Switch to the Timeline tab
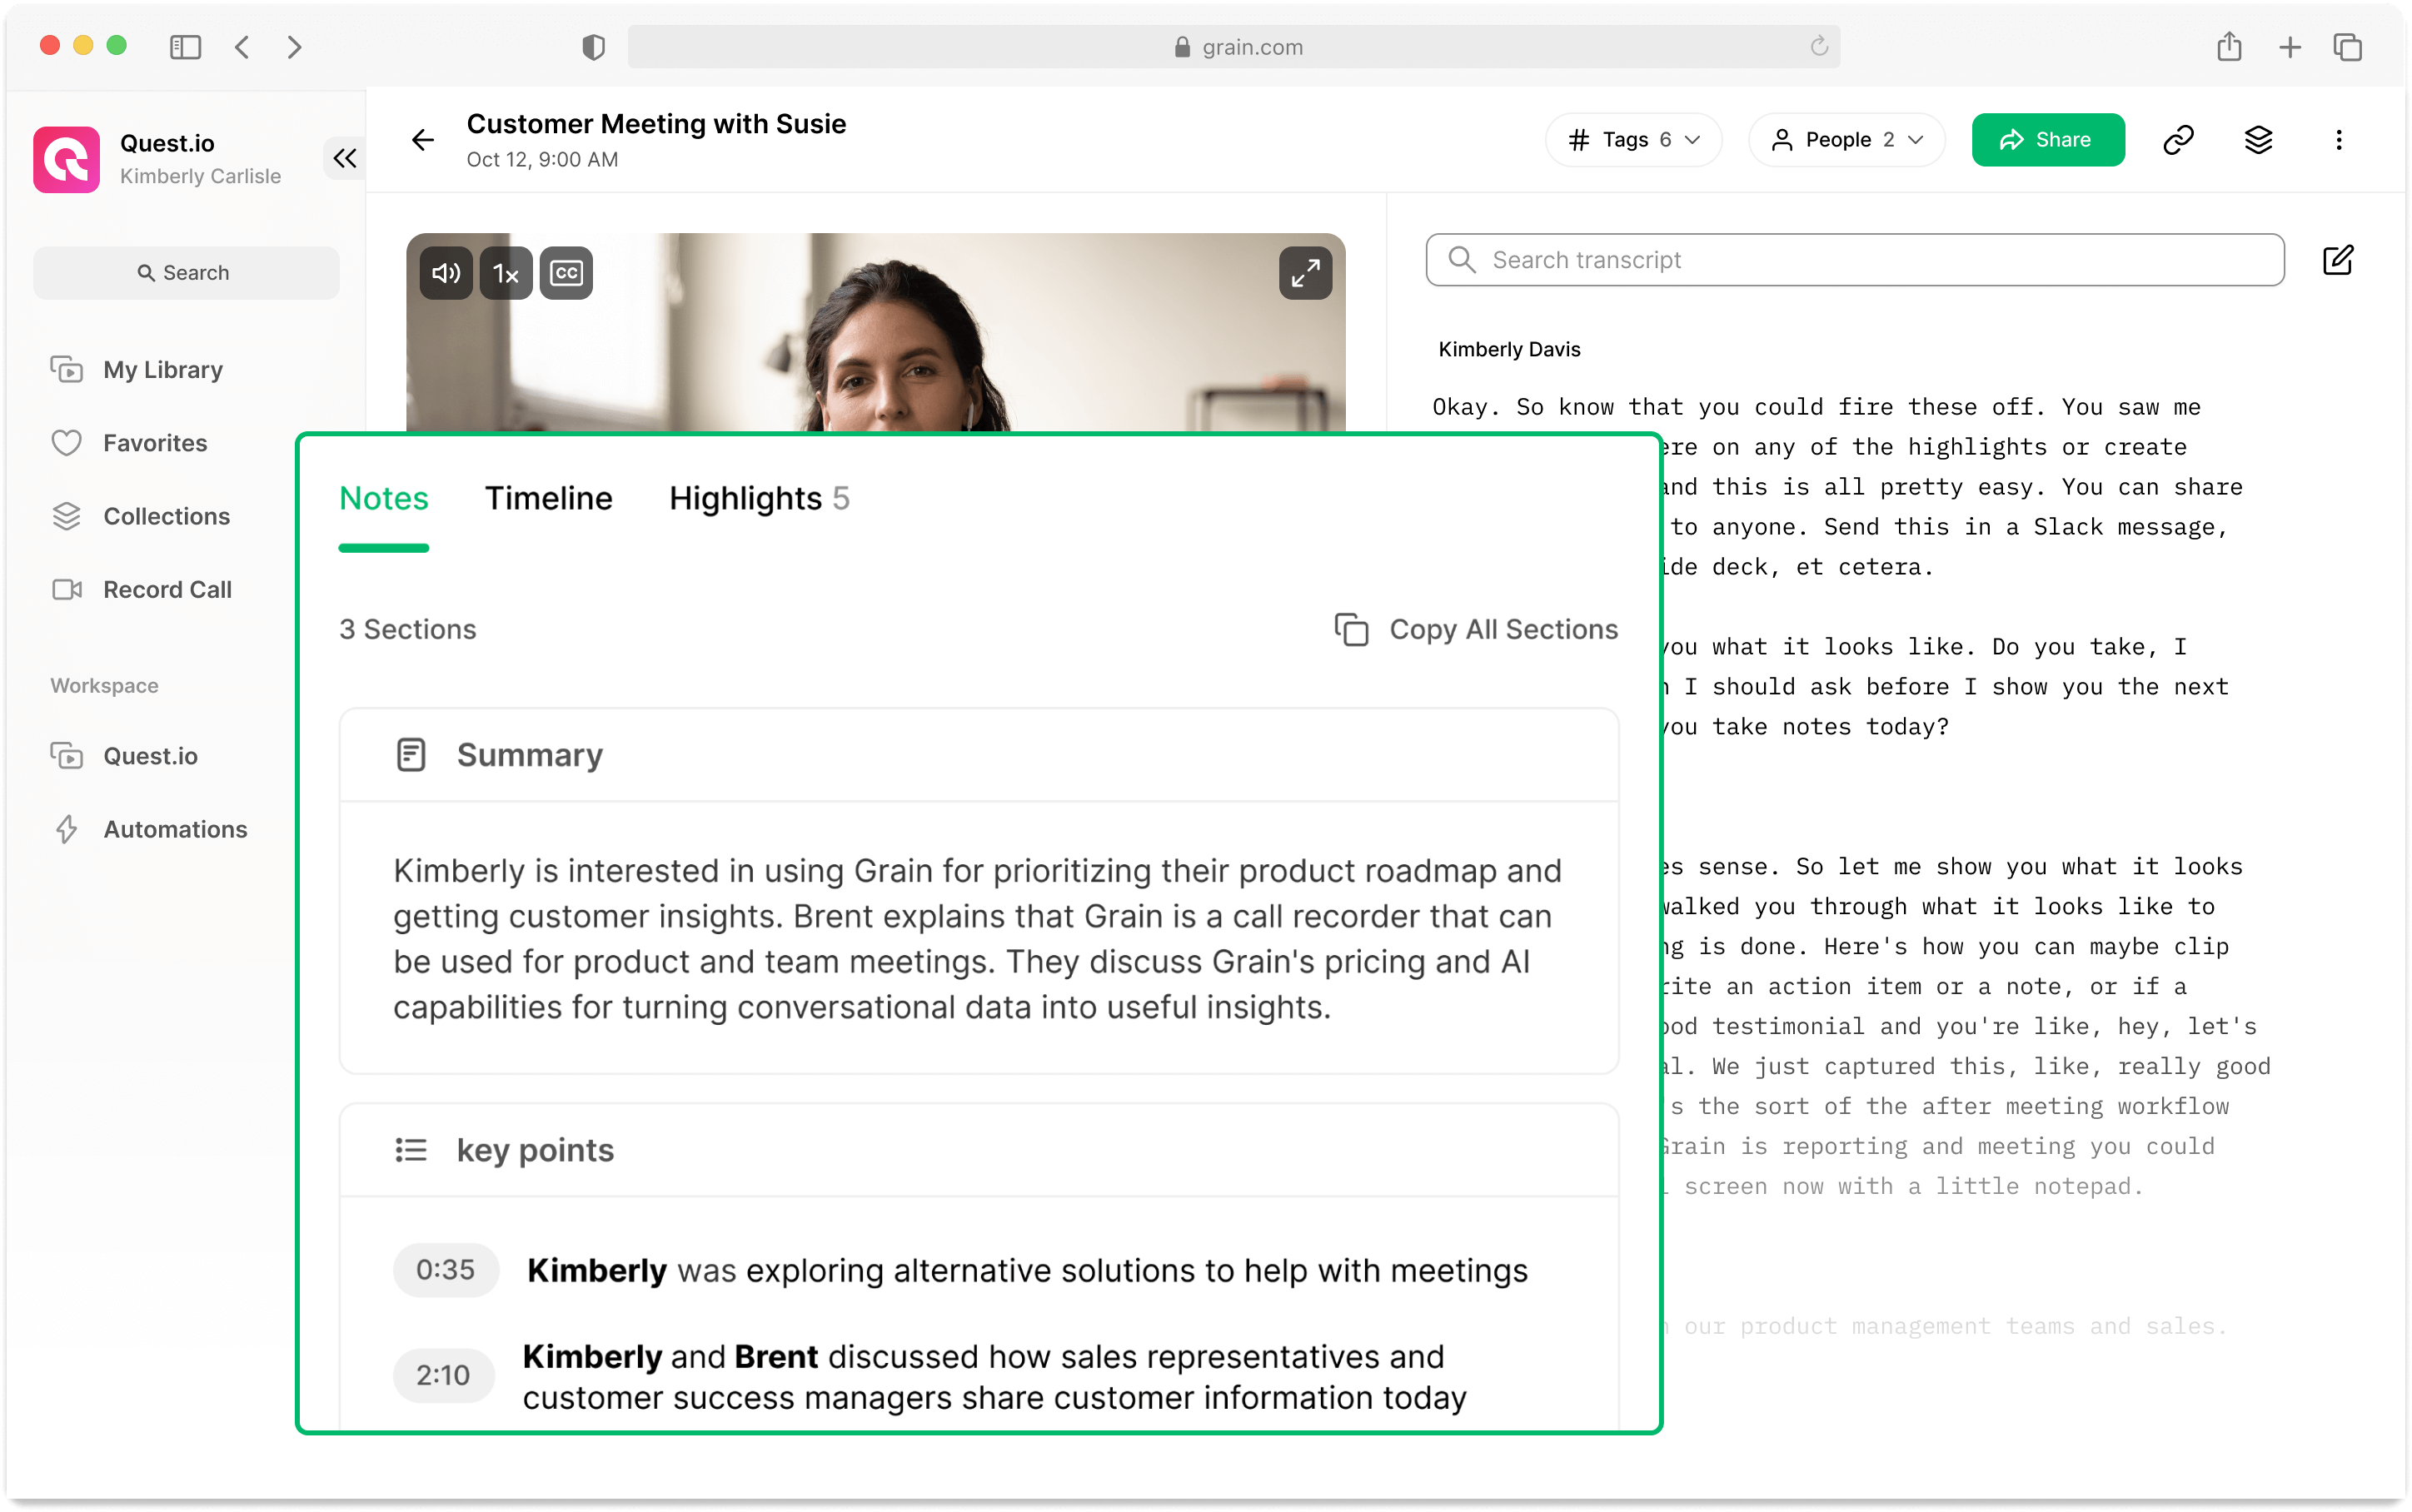 (x=548, y=498)
